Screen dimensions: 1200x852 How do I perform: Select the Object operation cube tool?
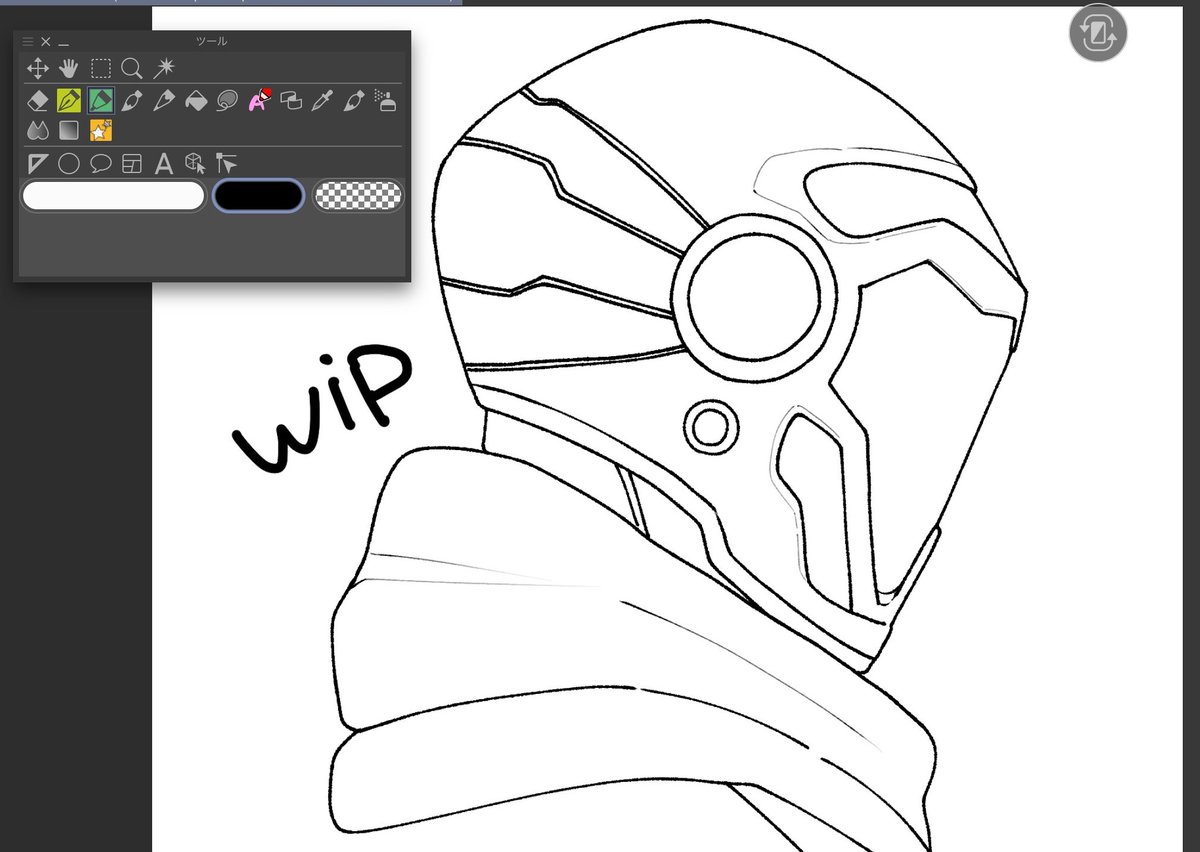(x=196, y=163)
